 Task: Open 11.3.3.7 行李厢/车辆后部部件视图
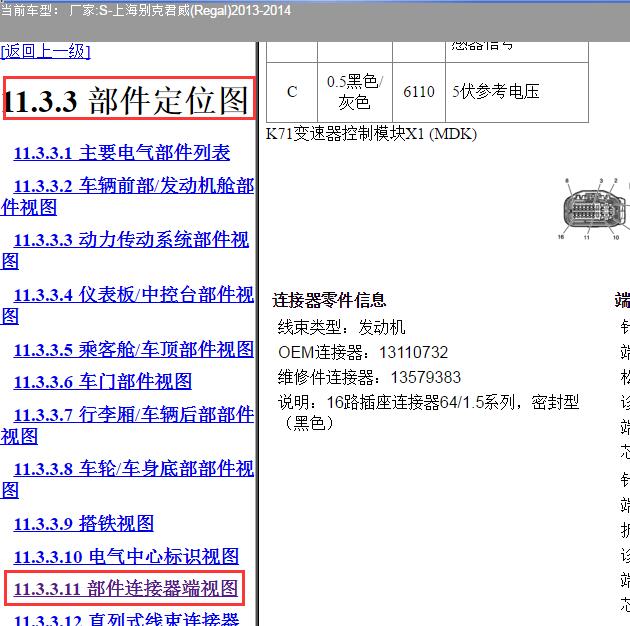pyautogui.click(x=127, y=425)
